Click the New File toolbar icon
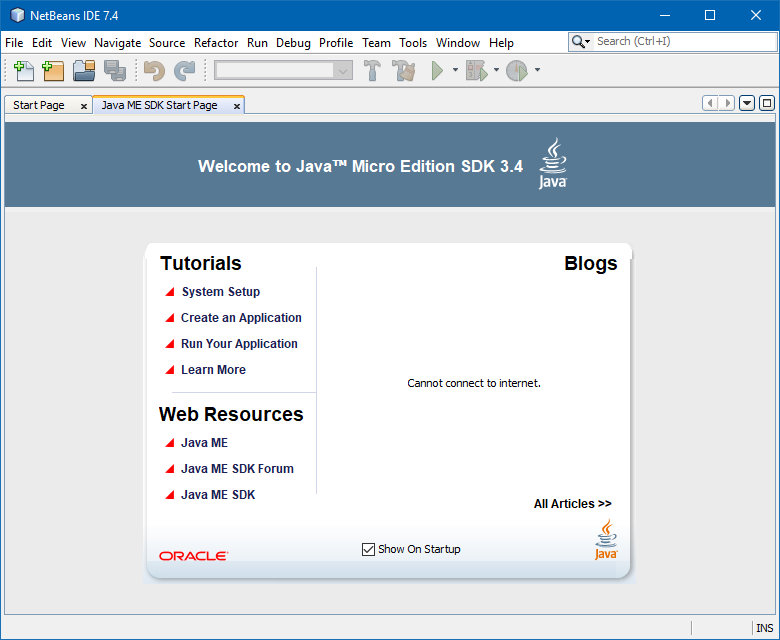 (23, 71)
